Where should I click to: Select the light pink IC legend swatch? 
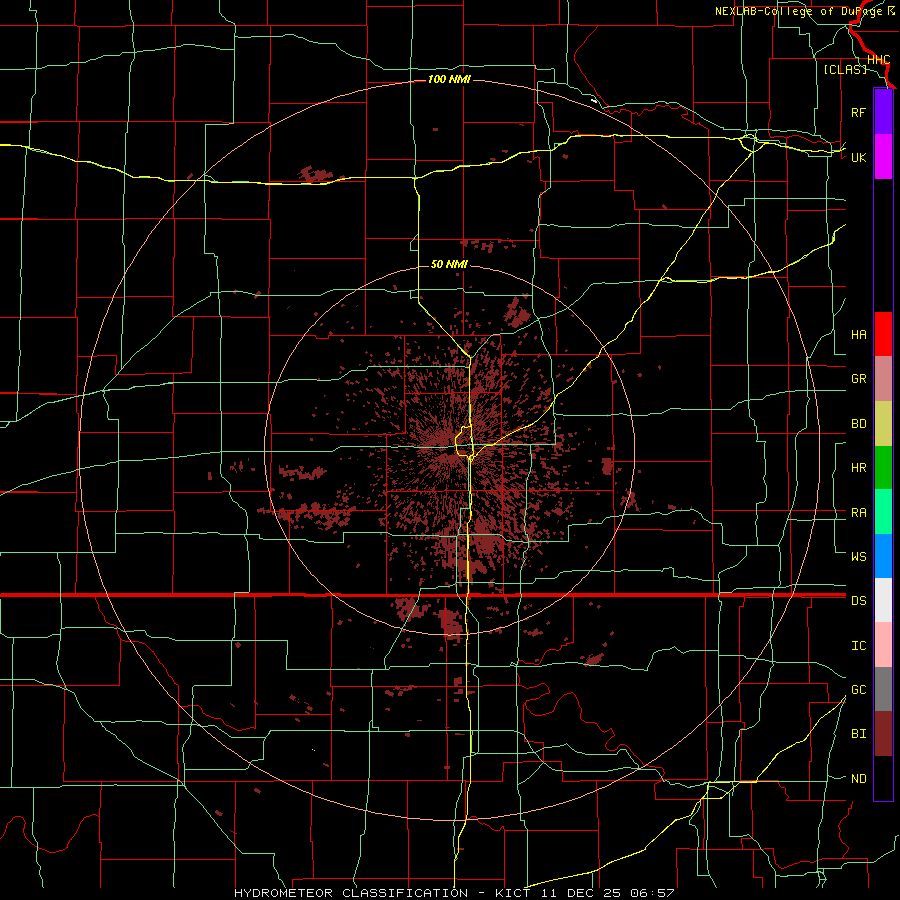pos(883,645)
